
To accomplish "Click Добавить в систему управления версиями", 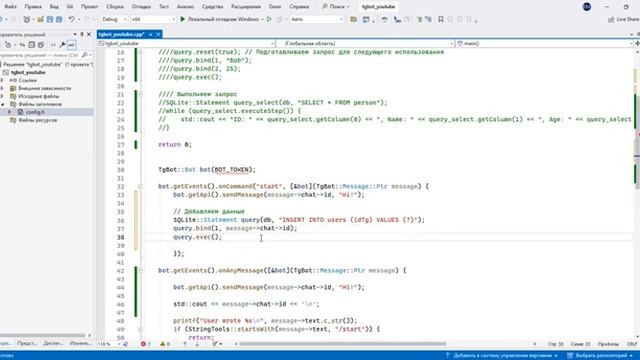I will click(x=502, y=356).
